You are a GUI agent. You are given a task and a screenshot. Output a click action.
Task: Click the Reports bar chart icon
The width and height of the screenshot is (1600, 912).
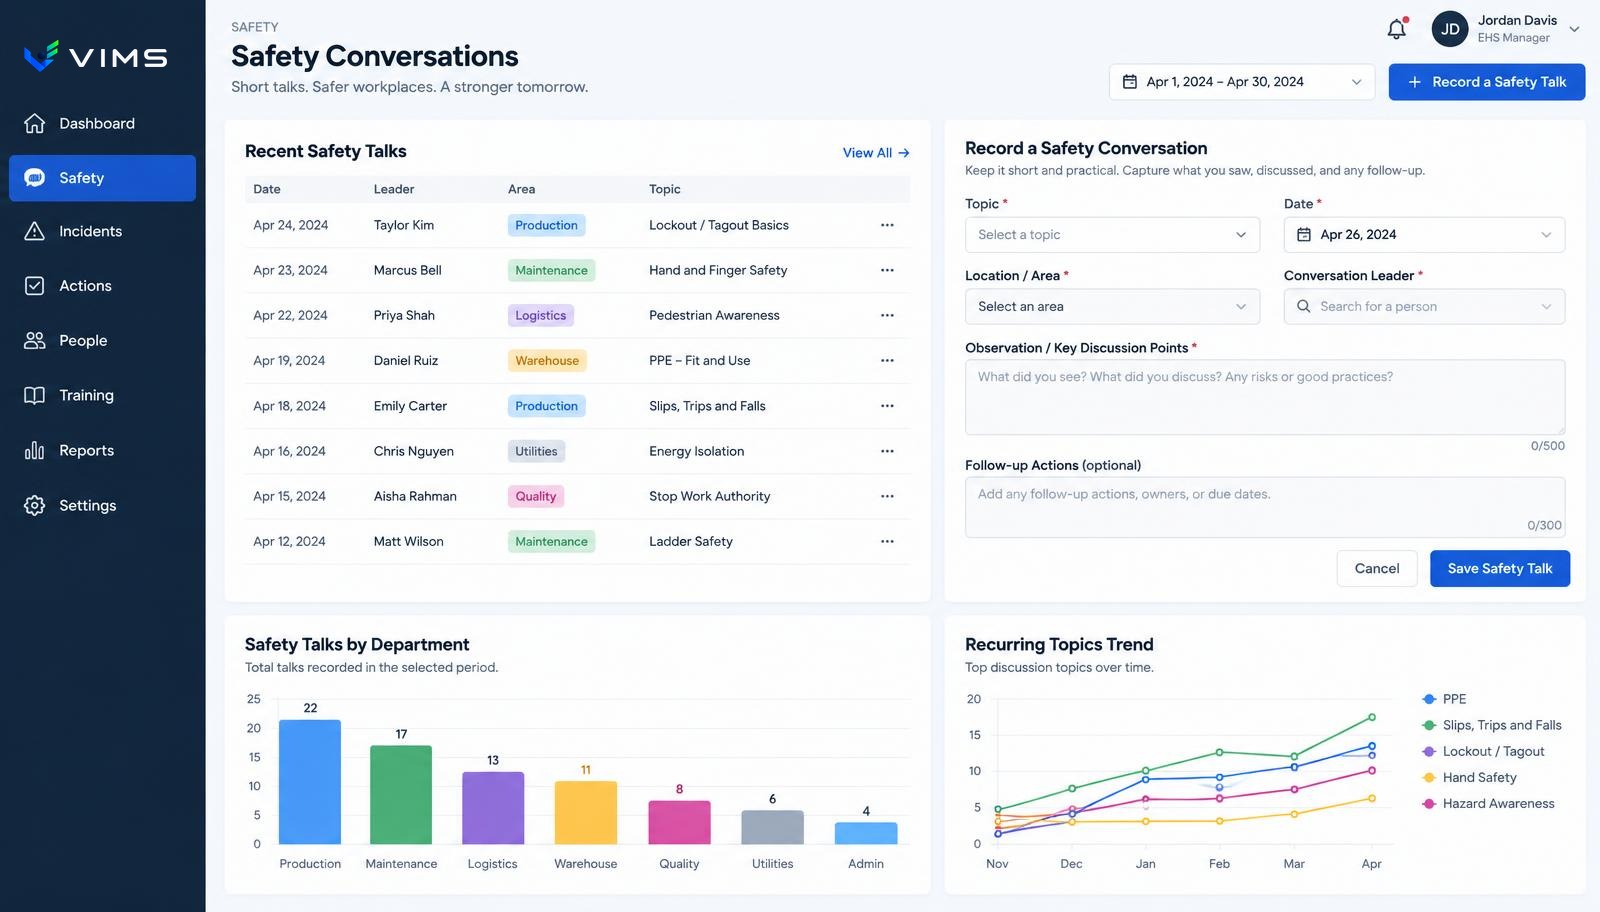35,450
